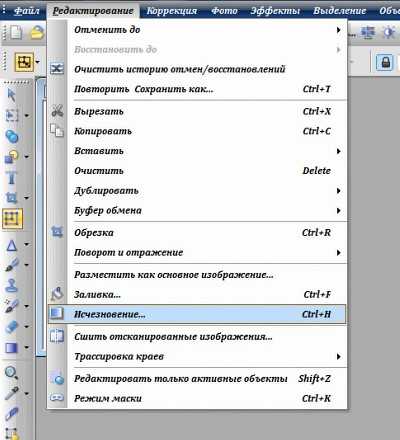This screenshot has height=440, width=400.
Task: Click the Open folder toolbar icon
Action: (37, 33)
